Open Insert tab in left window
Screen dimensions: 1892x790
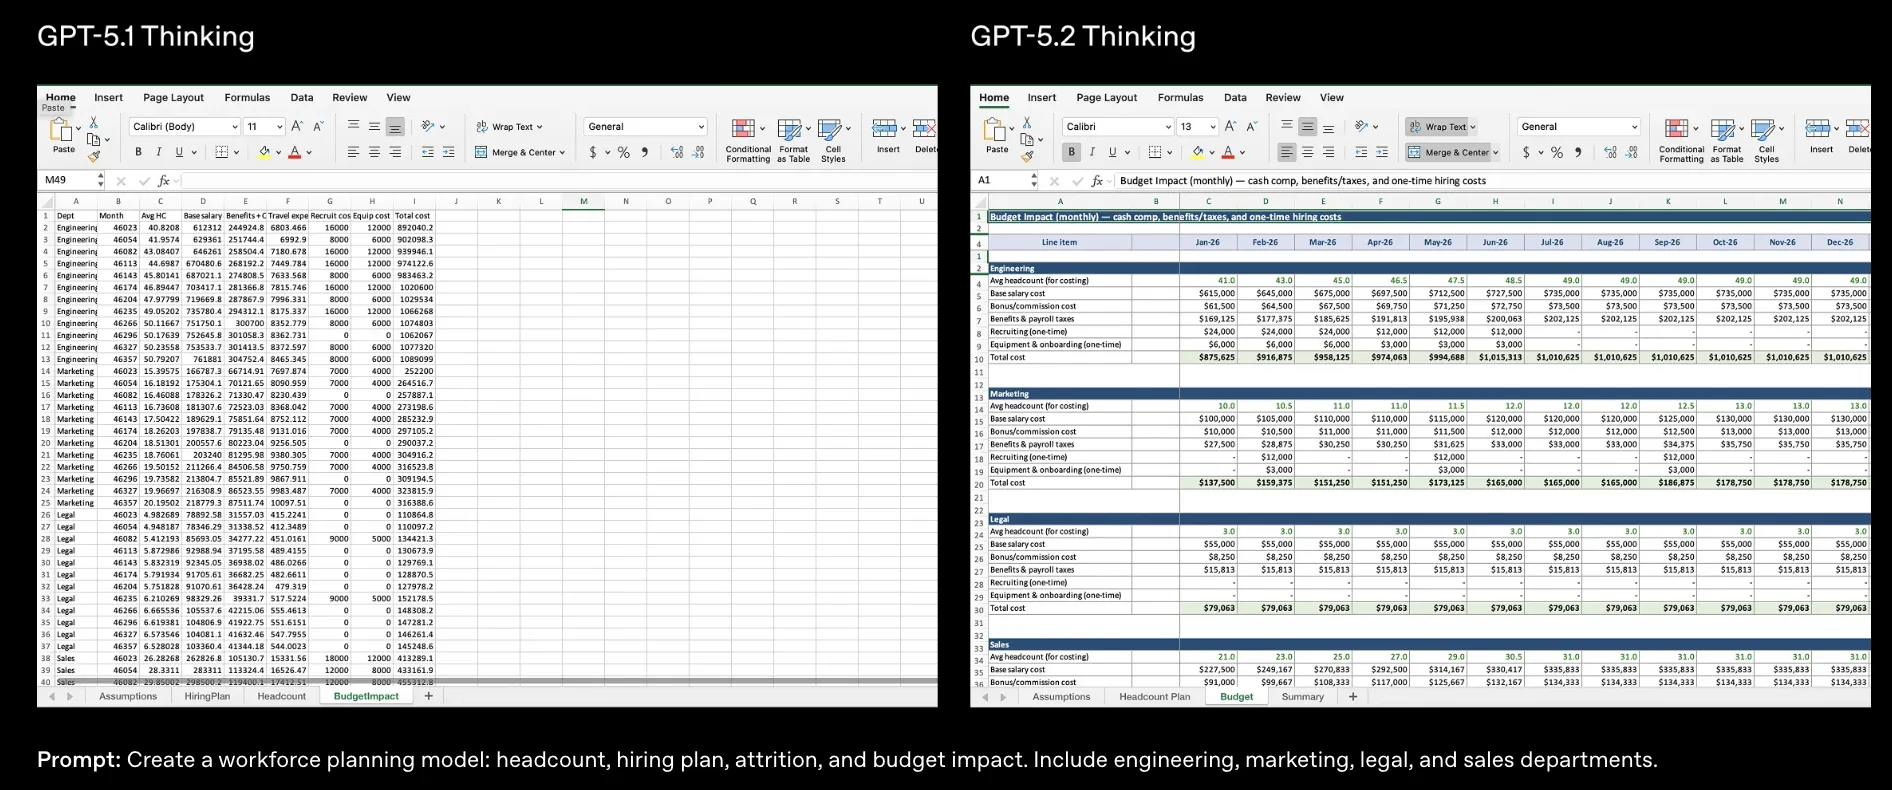point(108,97)
